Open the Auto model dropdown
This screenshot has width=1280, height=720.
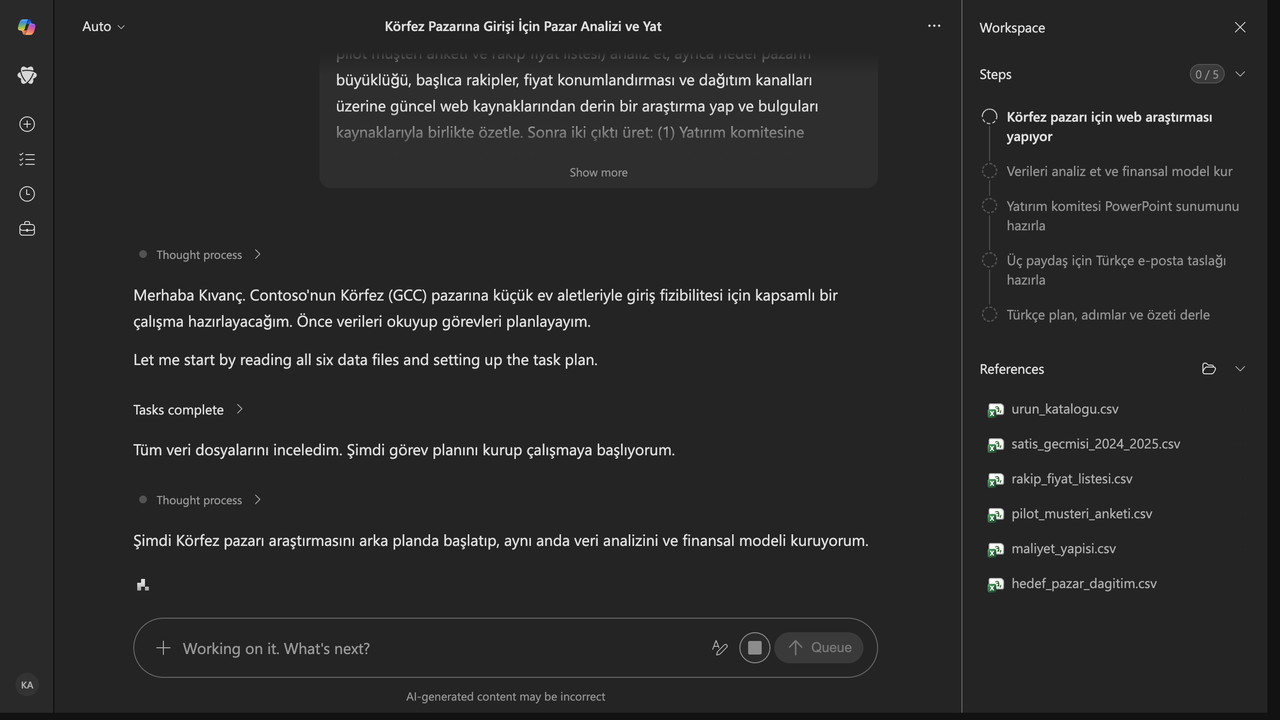(104, 27)
